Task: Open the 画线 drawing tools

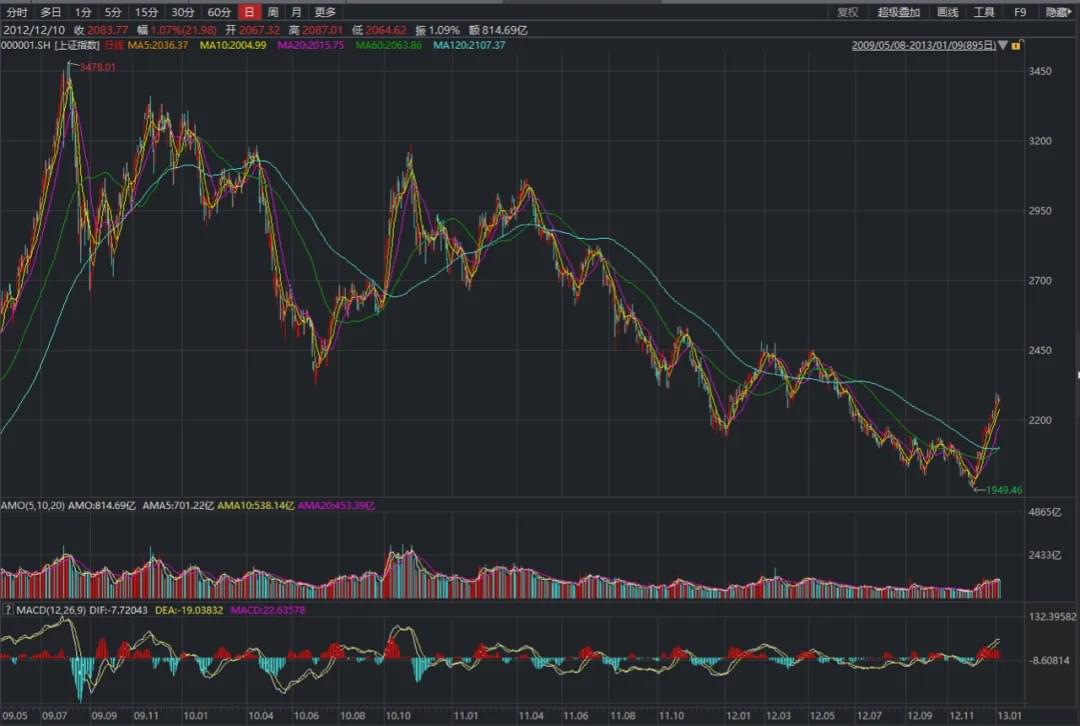Action: [948, 12]
